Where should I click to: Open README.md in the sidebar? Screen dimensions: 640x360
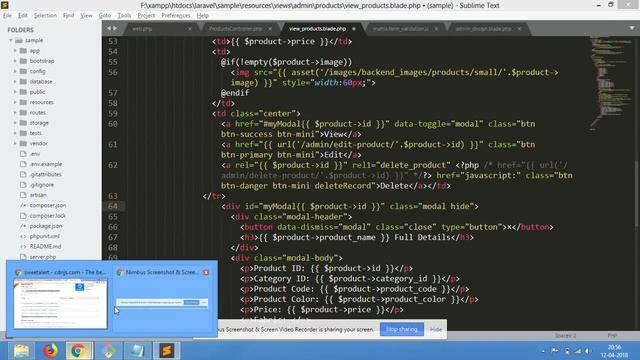coord(45,247)
